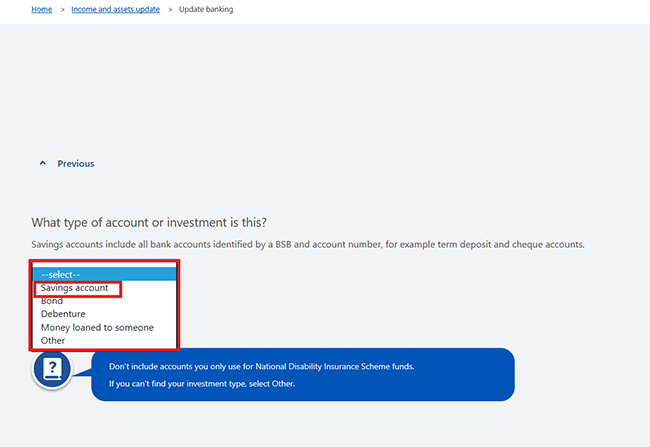The width and height of the screenshot is (650, 447).
Task: Open the Income and assets update link
Action: [x=116, y=9]
